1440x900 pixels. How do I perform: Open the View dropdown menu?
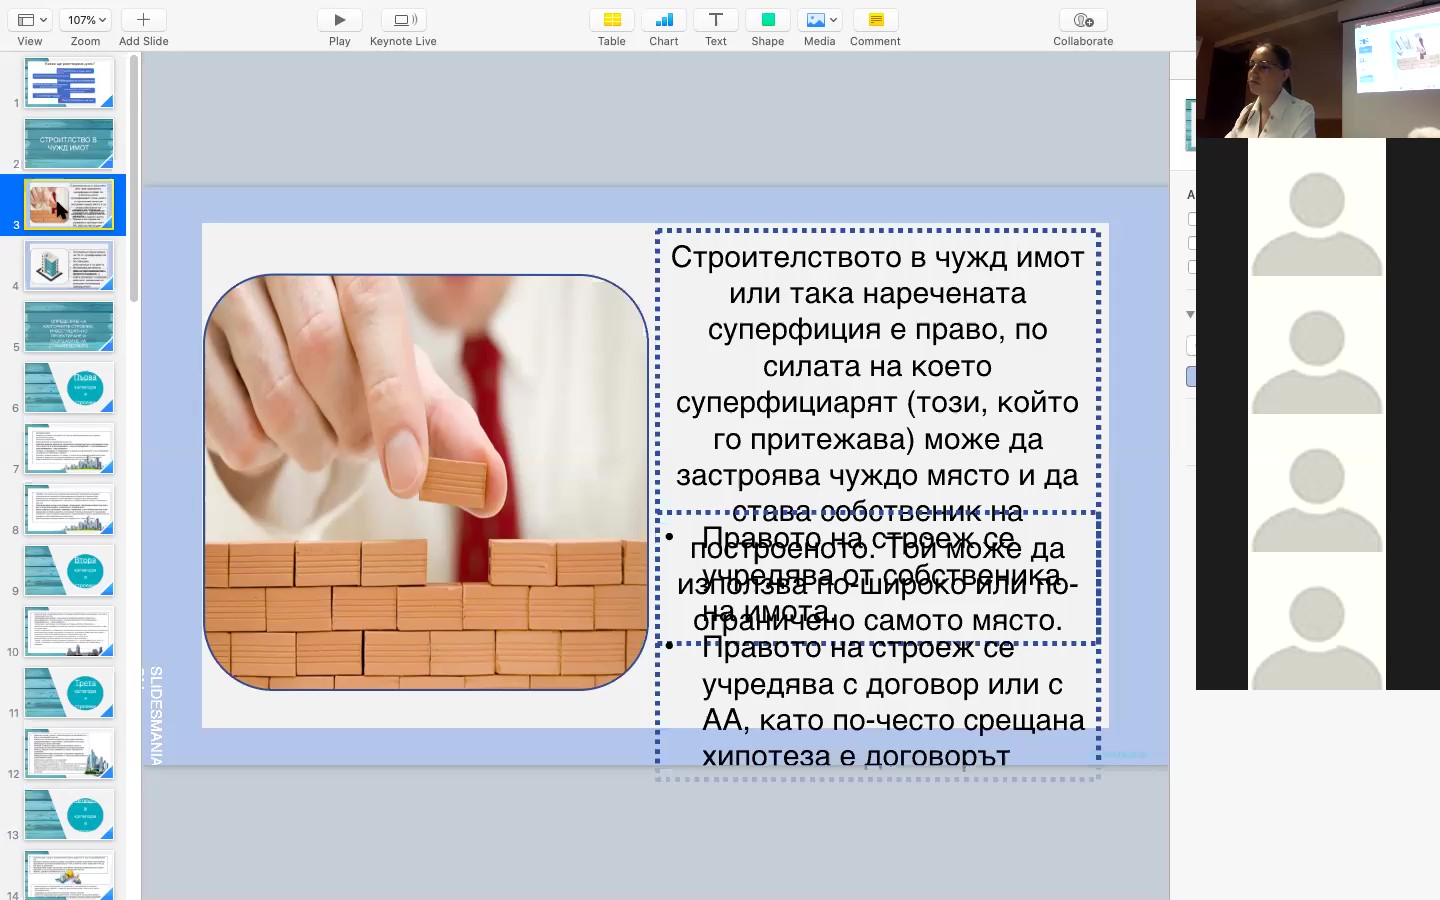coord(32,20)
